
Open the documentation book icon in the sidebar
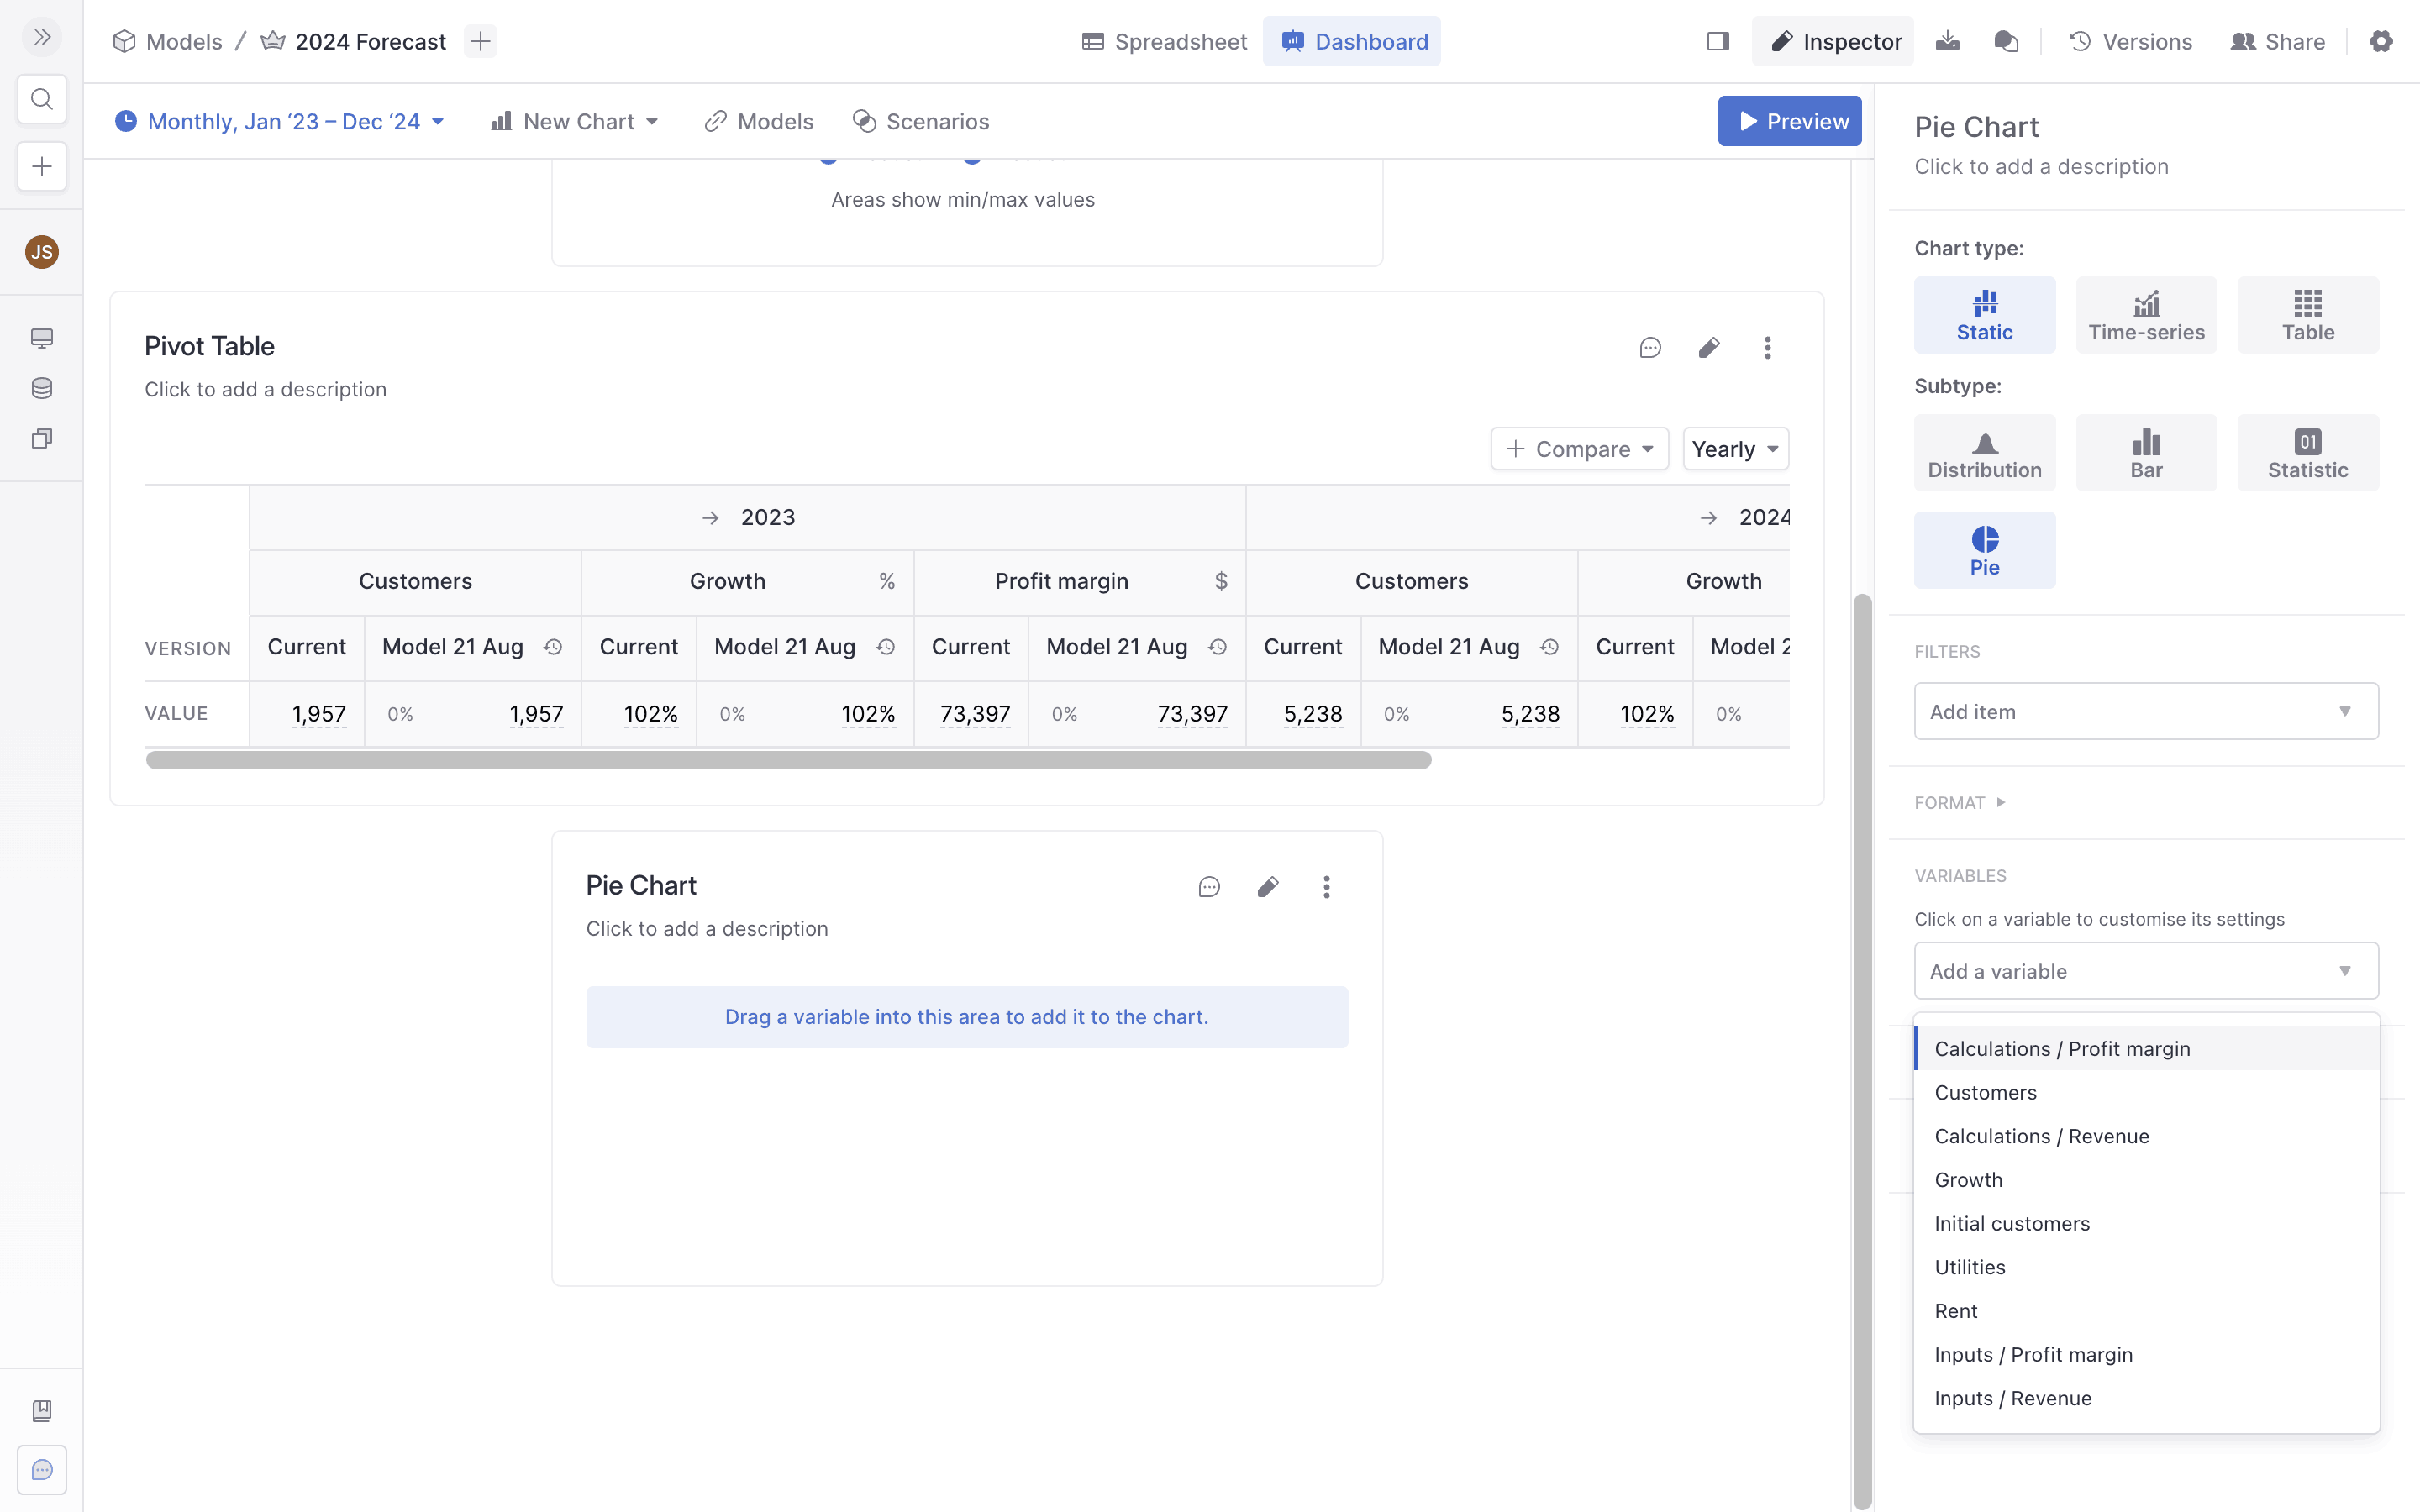coord(41,1410)
